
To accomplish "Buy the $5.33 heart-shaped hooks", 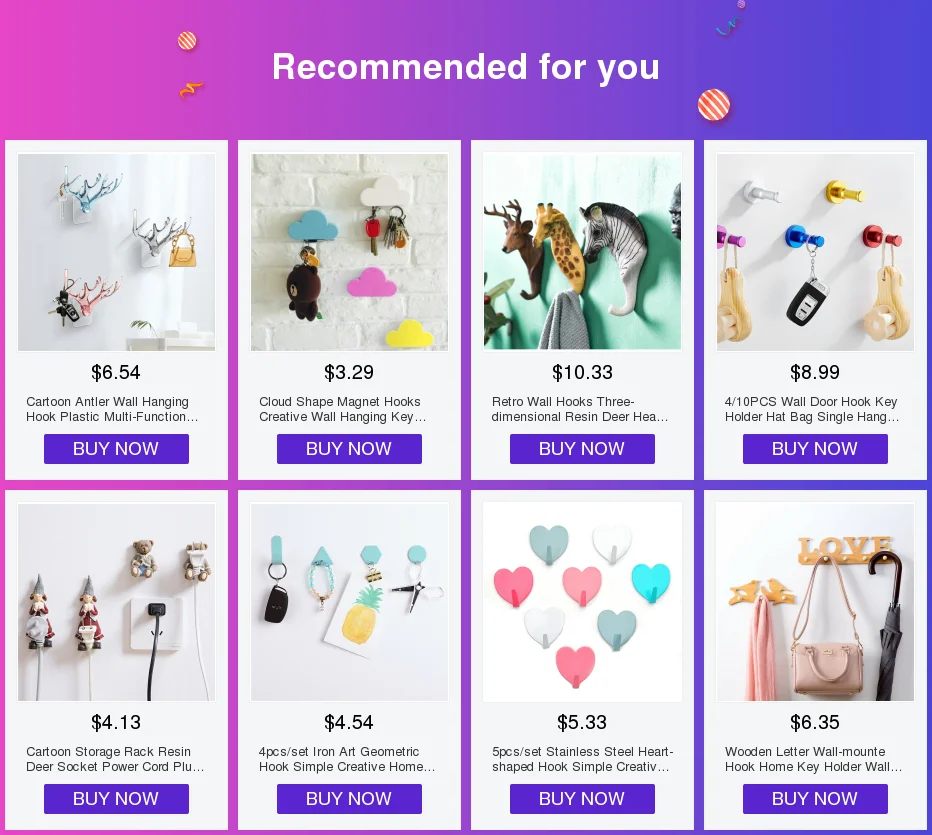I will [x=582, y=799].
